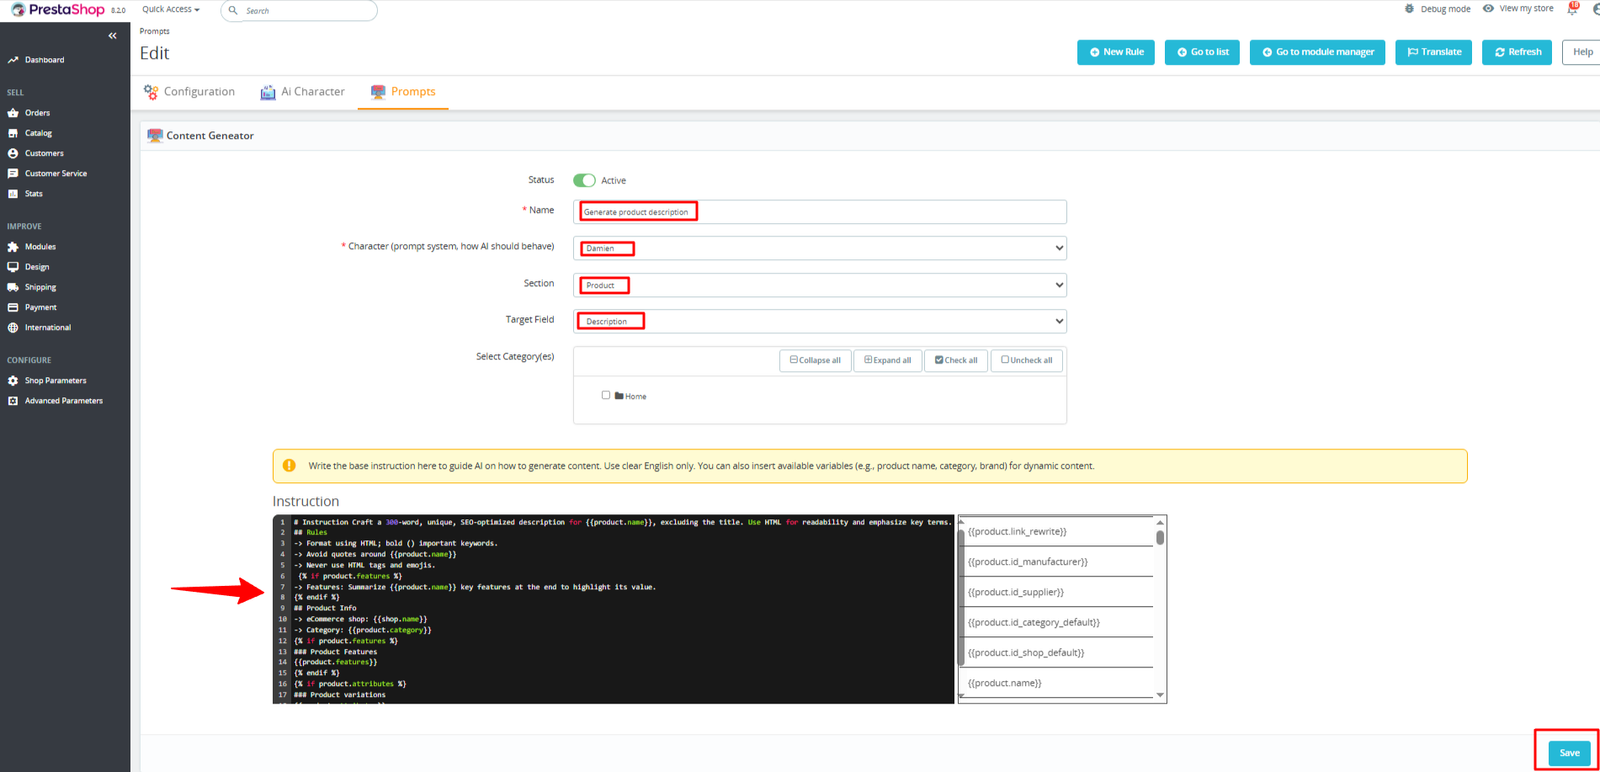1600x772 pixels.
Task: Switch to the Ai Character tab
Action: coord(302,92)
